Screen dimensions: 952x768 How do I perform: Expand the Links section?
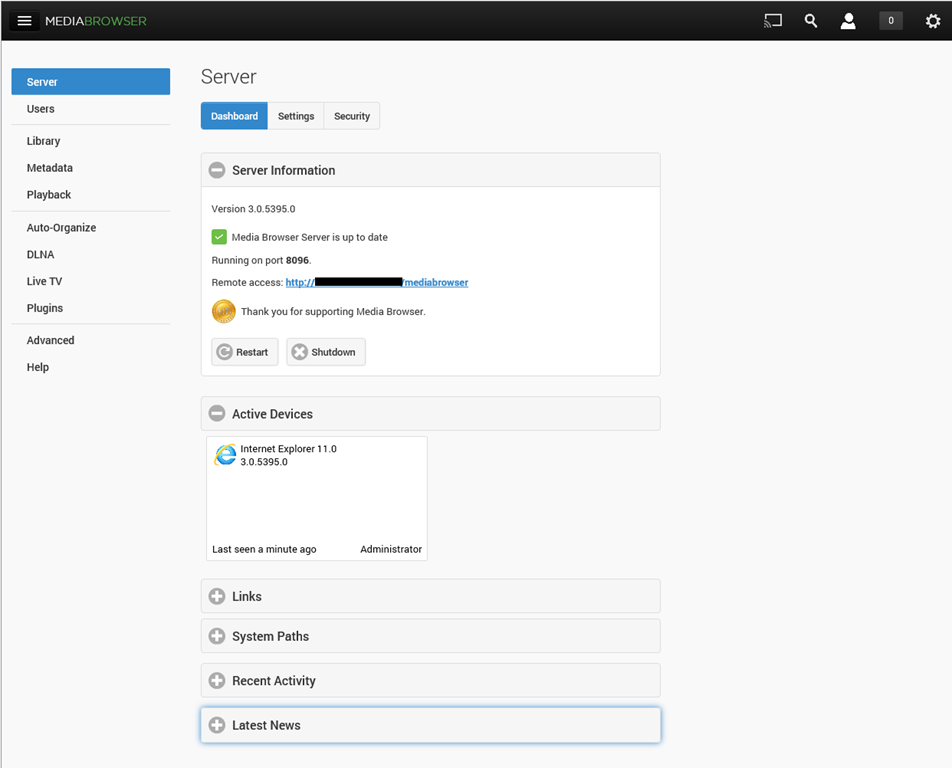click(x=217, y=597)
